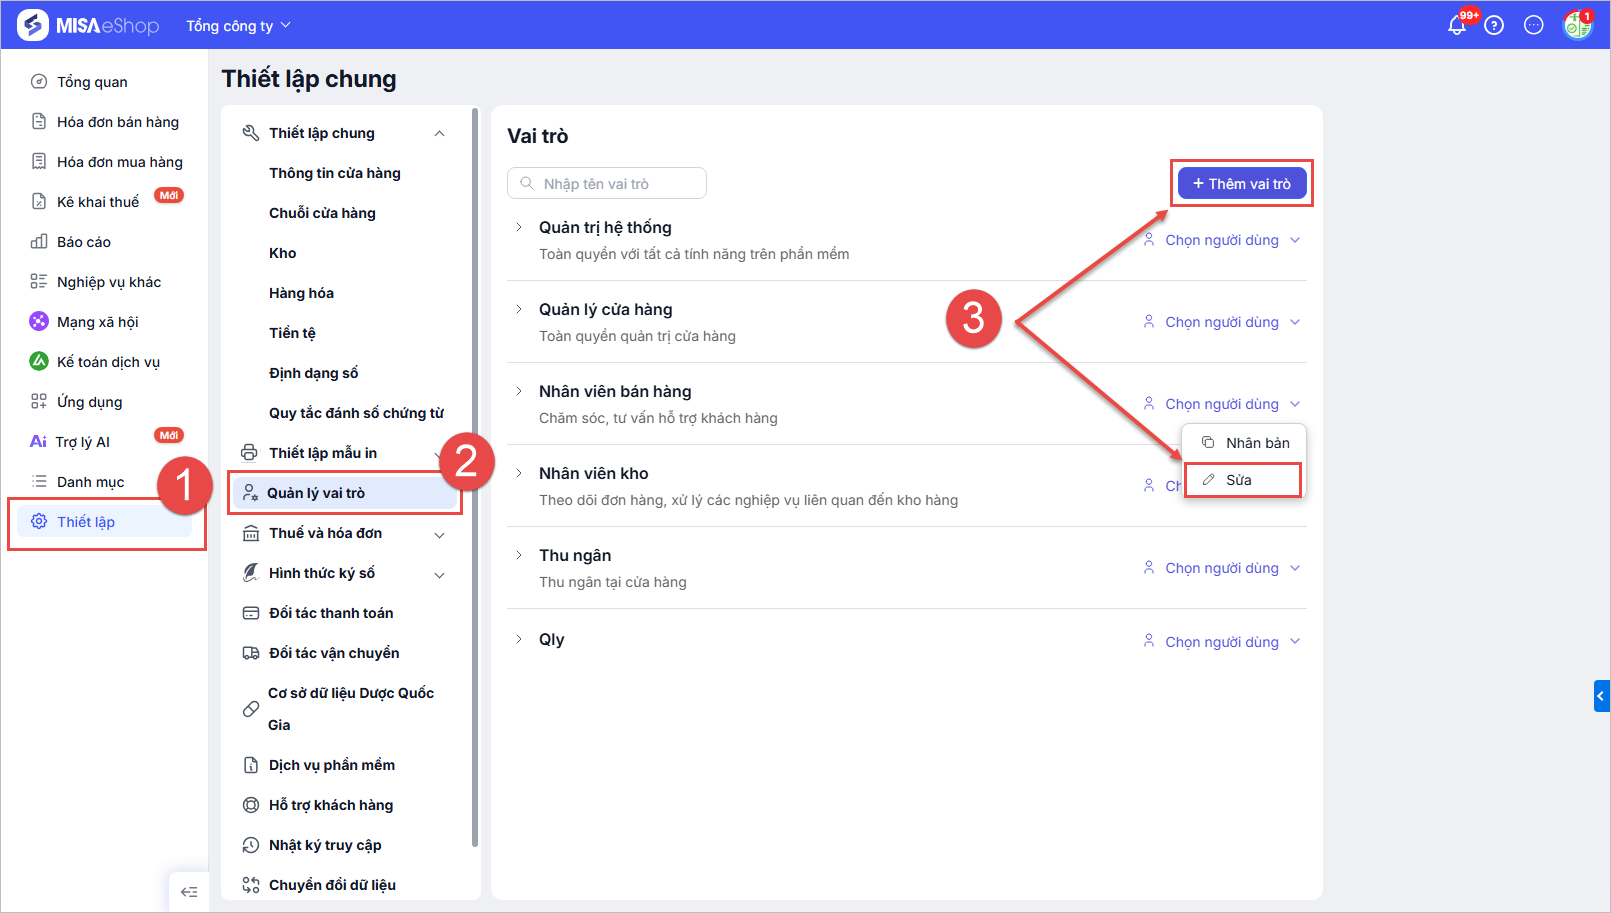
Task: Click the help question mark icon
Action: tap(1494, 26)
